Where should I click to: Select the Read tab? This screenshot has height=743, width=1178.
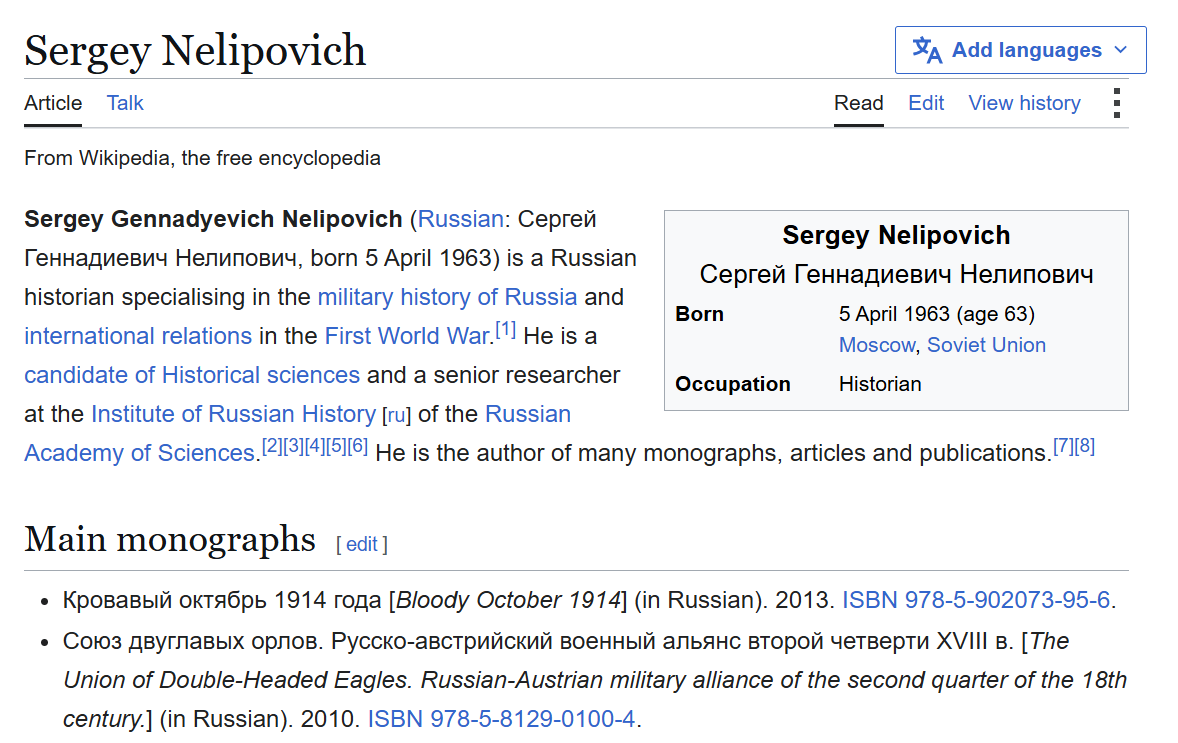pyautogui.click(x=859, y=103)
